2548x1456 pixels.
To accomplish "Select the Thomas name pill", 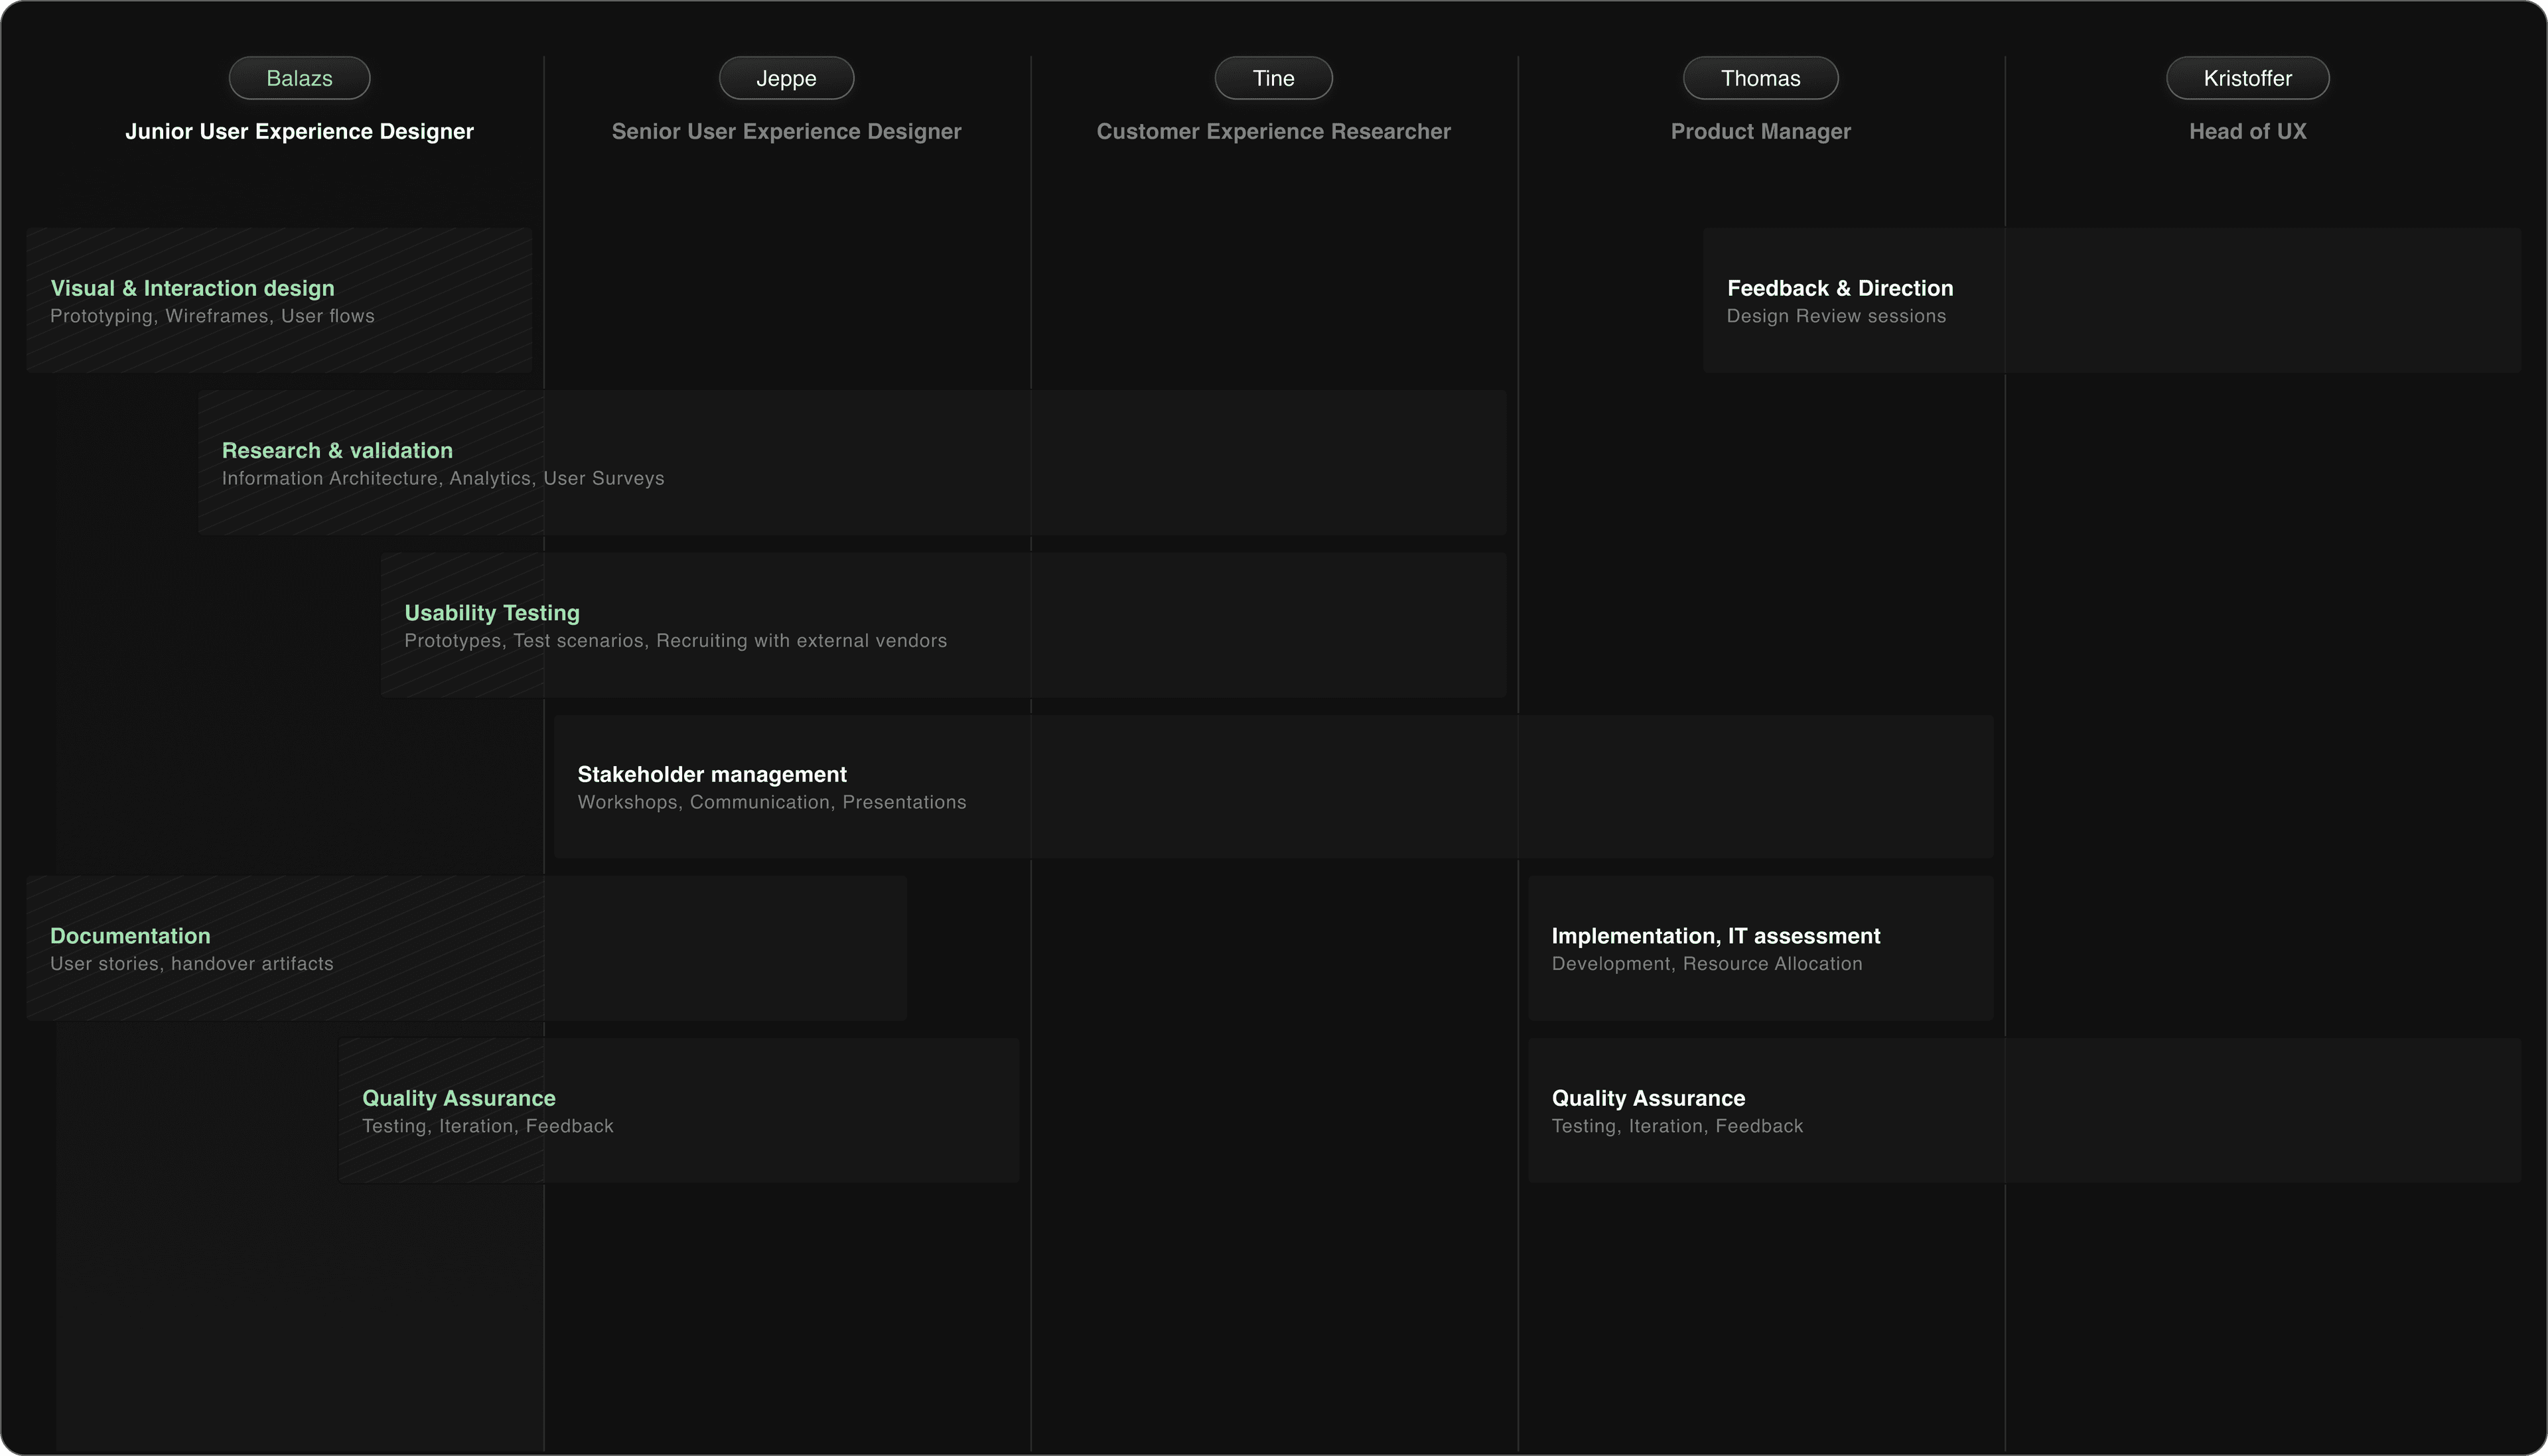I will point(1760,78).
